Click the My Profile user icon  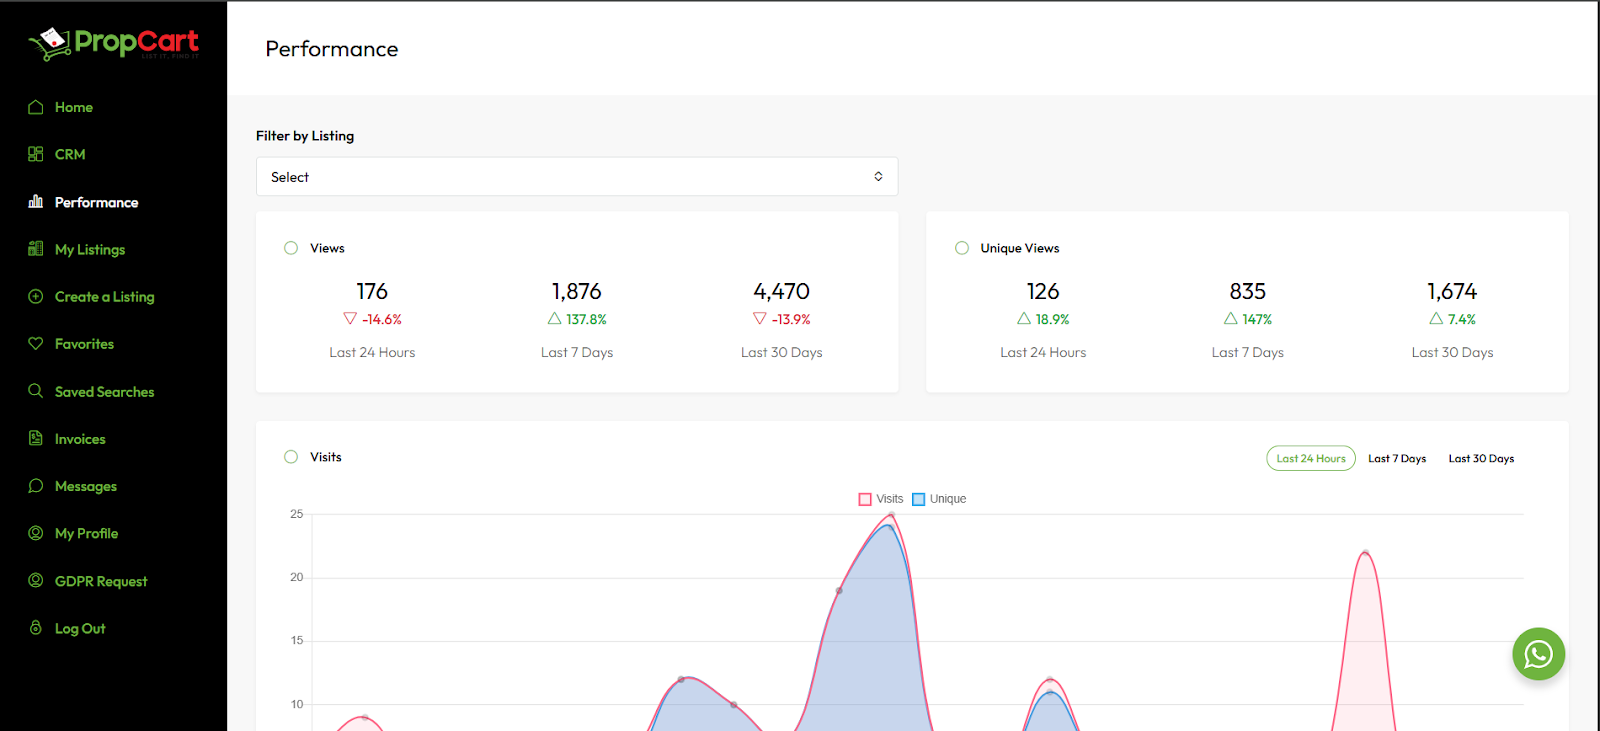tap(36, 533)
